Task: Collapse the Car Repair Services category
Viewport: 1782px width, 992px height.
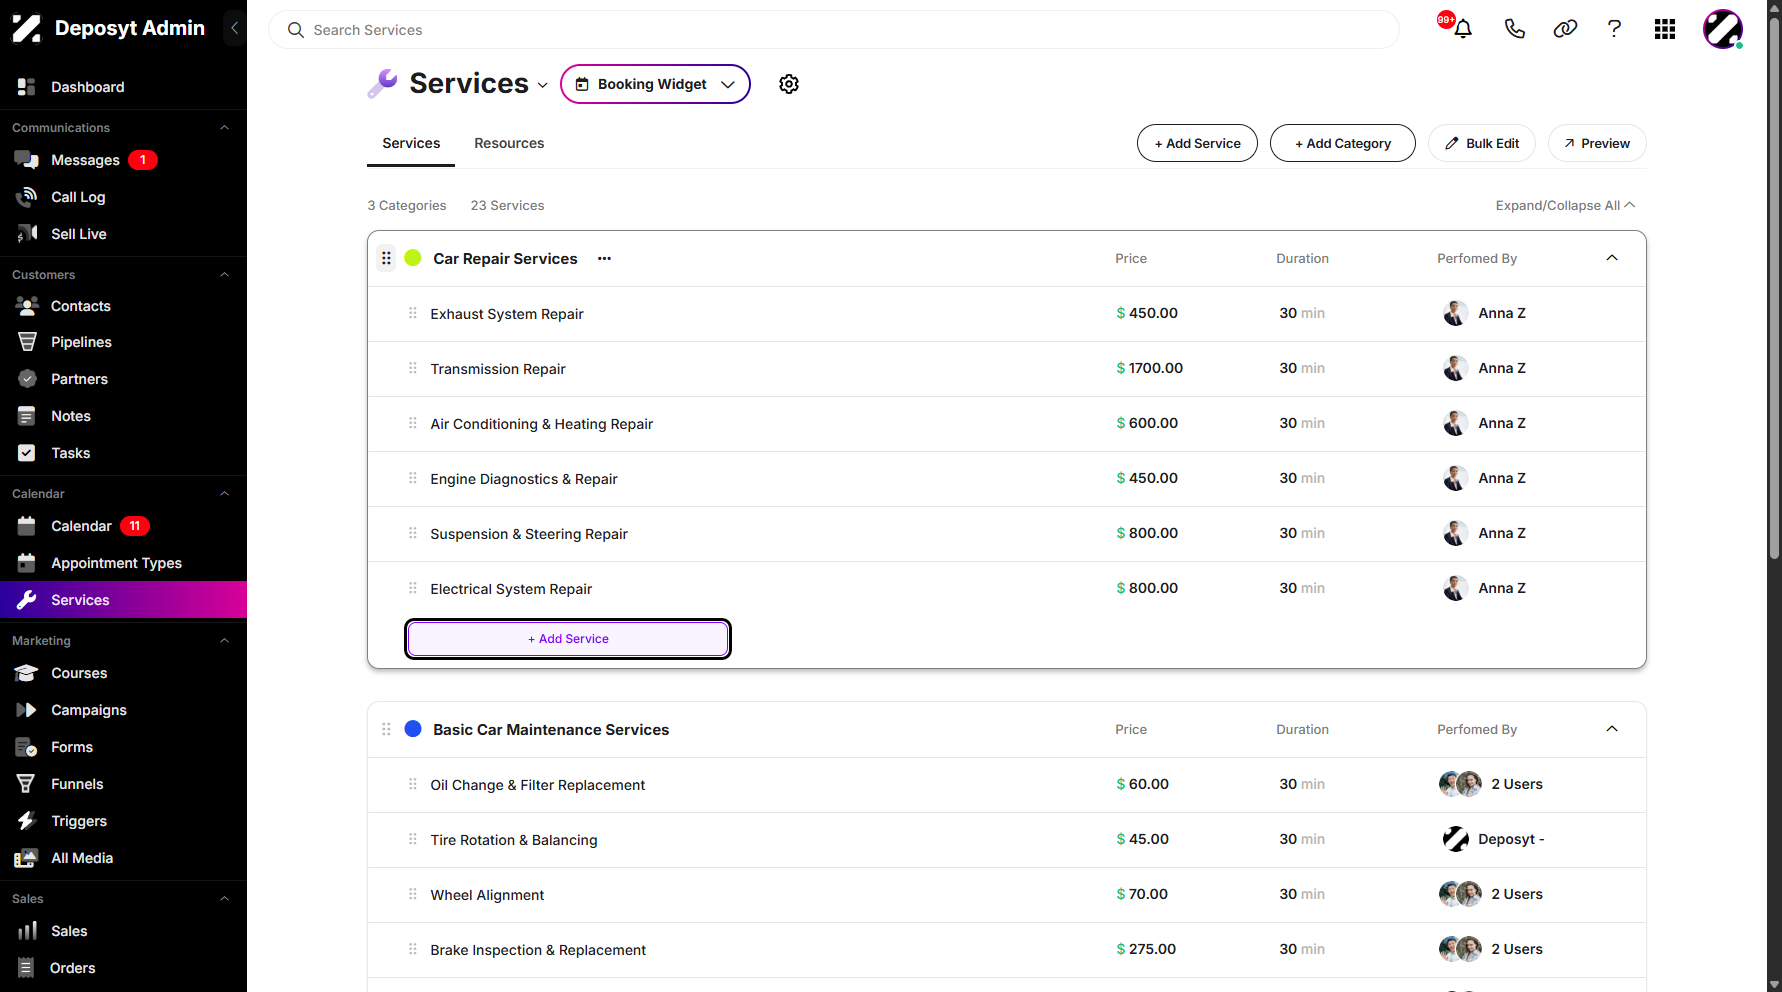Action: (1612, 258)
